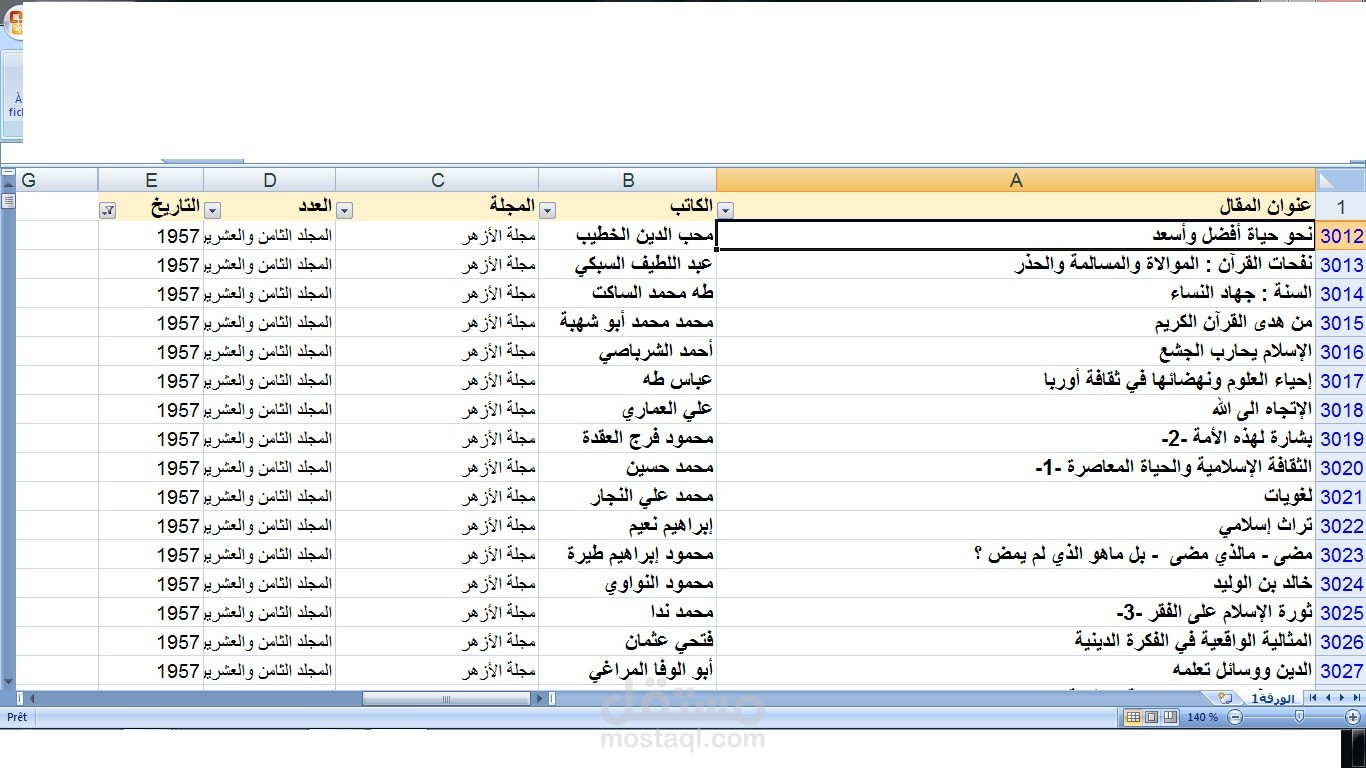
Task: Select row header 3027
Action: [1341, 671]
